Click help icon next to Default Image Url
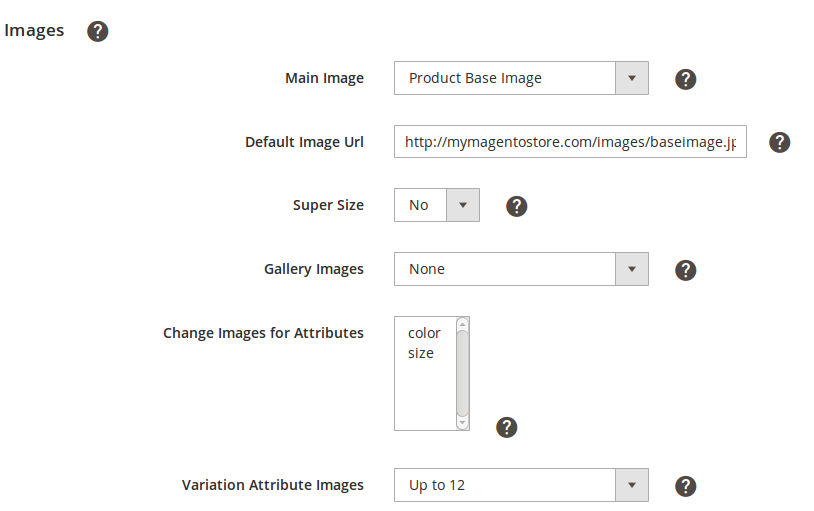 [780, 142]
